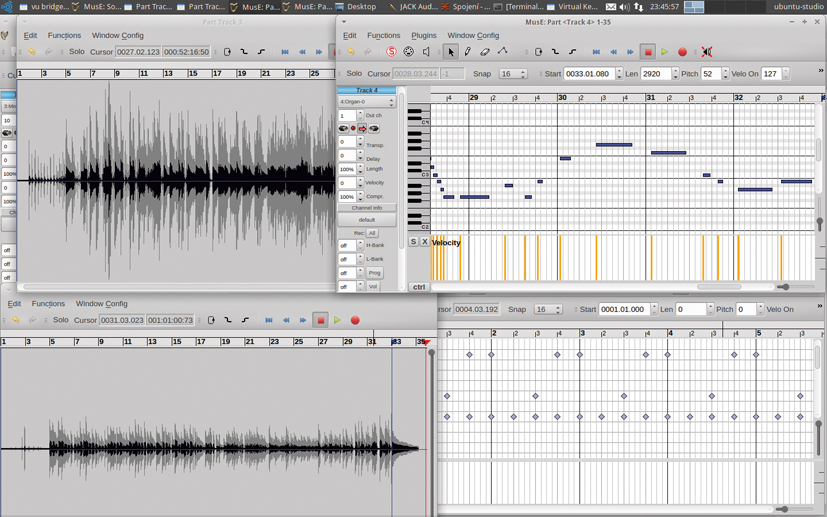
Task: Click rewind button in Track 4 window
Action: point(613,52)
